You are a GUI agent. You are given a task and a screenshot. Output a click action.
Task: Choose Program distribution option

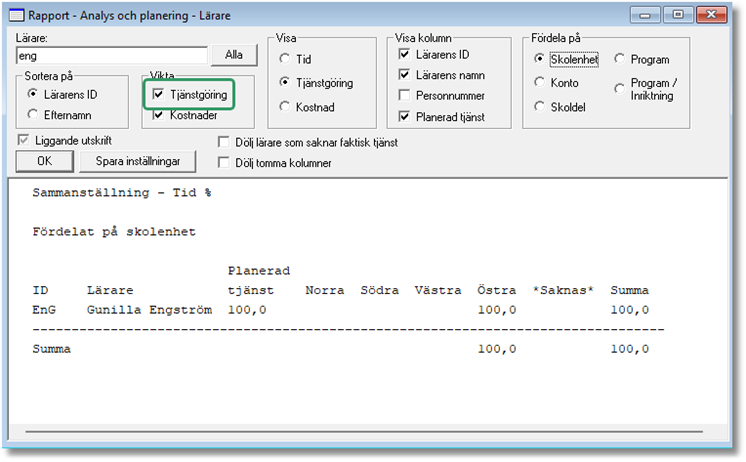(x=620, y=60)
